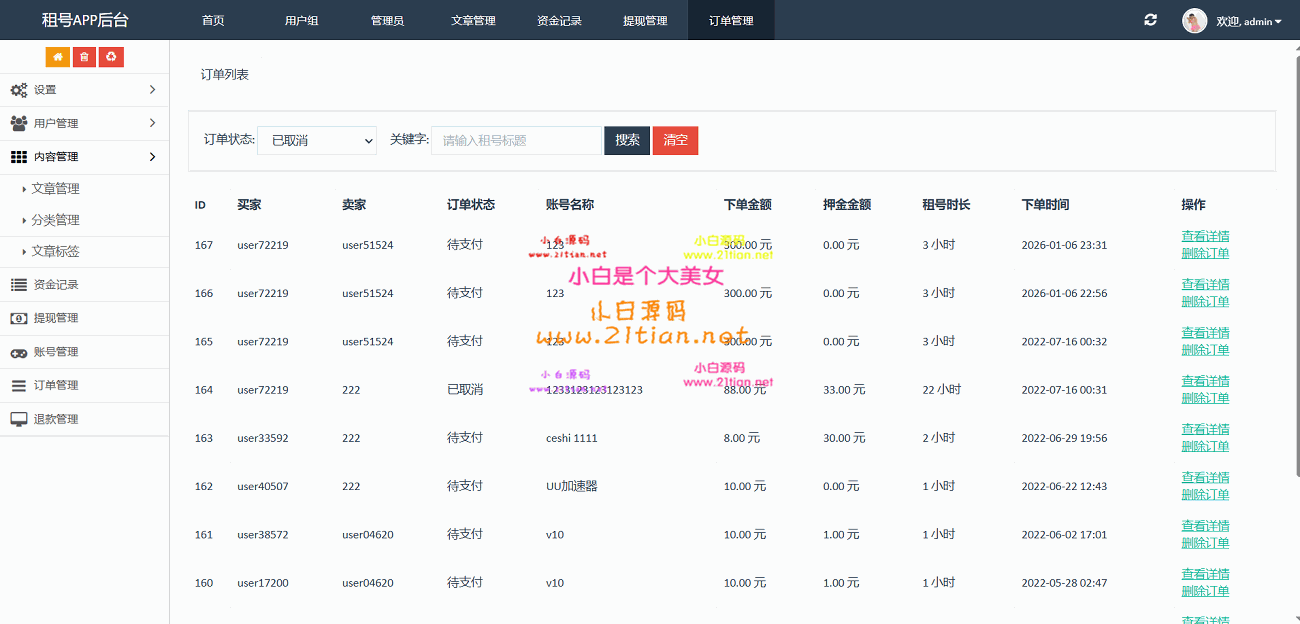Open 文章标签 in sidebar submenu

pos(55,252)
